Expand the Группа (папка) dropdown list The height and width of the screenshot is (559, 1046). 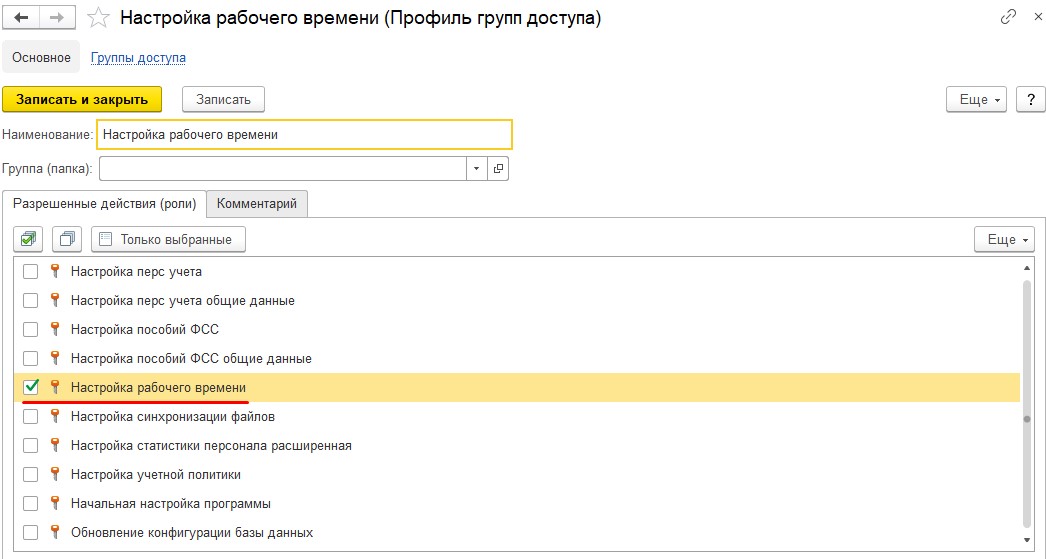pos(476,168)
